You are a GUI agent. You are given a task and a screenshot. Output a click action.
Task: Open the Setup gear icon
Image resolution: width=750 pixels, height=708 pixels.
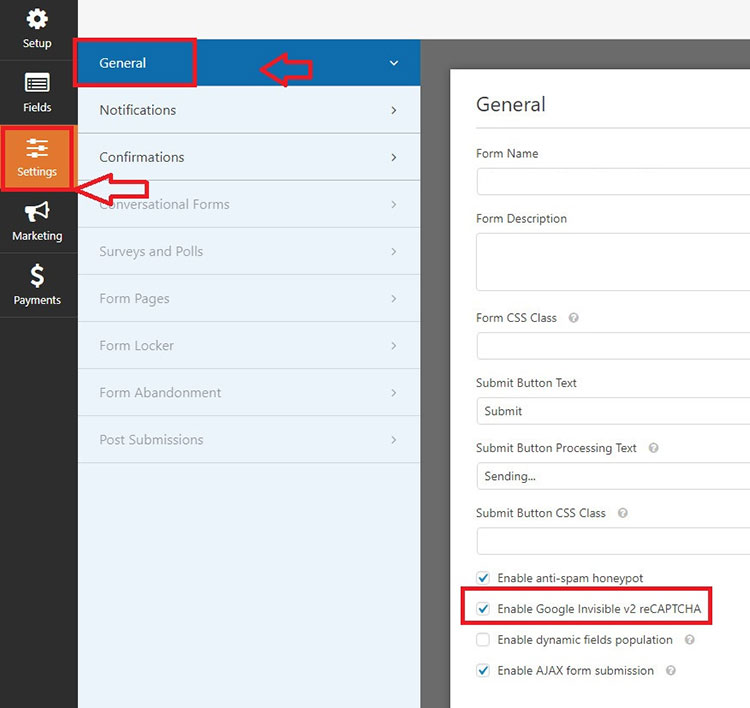(x=37, y=19)
